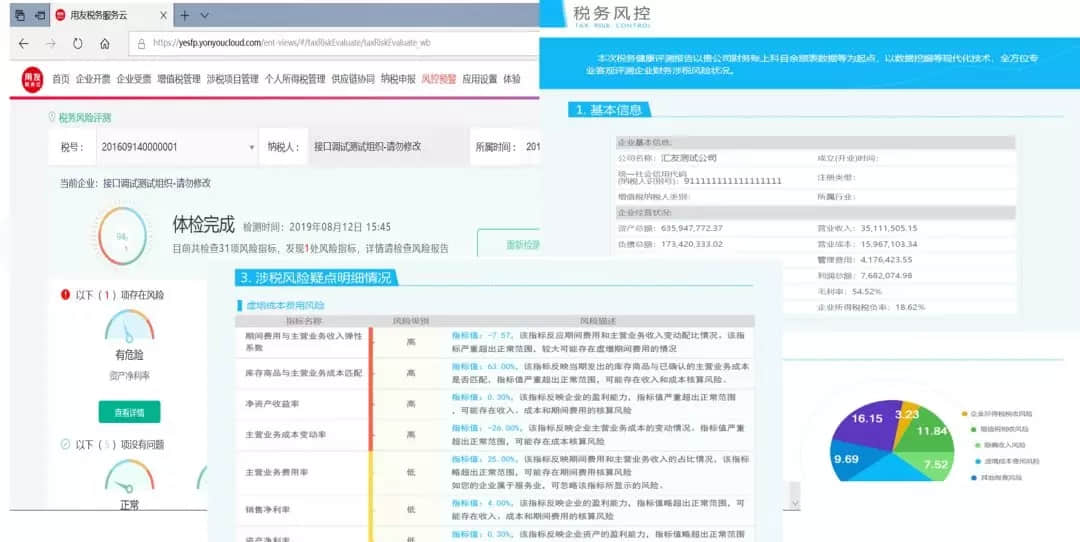Click the 有危险 gauge icon
The width and height of the screenshot is (1080, 542).
129,325
